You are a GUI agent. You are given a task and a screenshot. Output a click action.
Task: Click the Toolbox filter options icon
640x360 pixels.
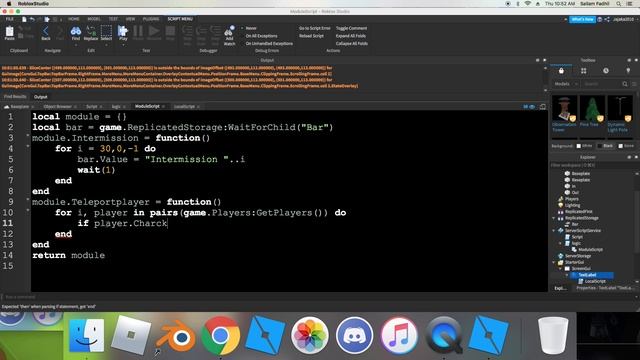634,84
